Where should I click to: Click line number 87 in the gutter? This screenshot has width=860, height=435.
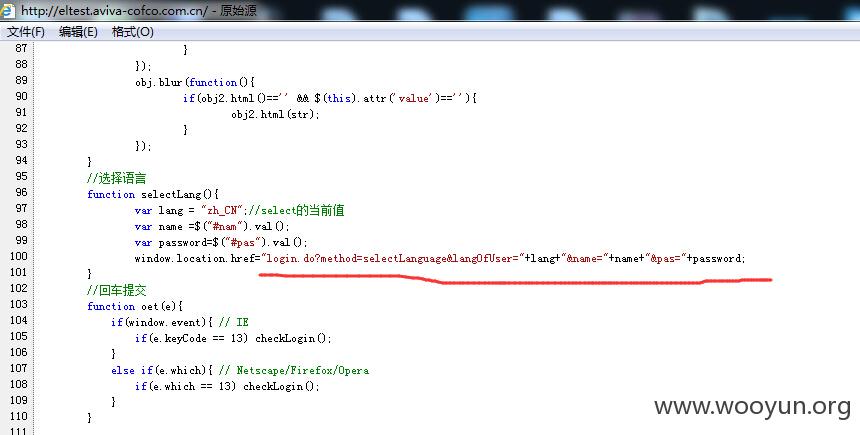click(21, 48)
